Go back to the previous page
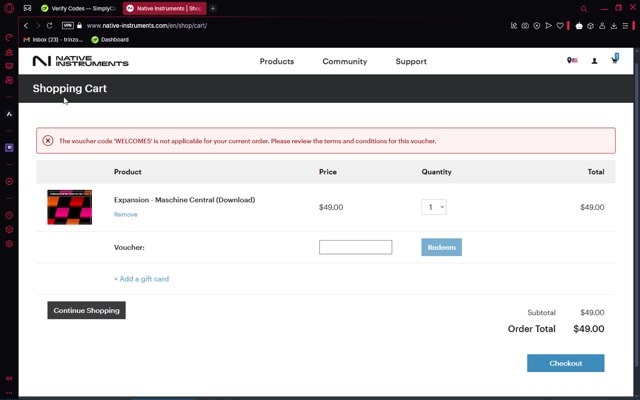Image resolution: width=640 pixels, height=400 pixels. click(26, 25)
